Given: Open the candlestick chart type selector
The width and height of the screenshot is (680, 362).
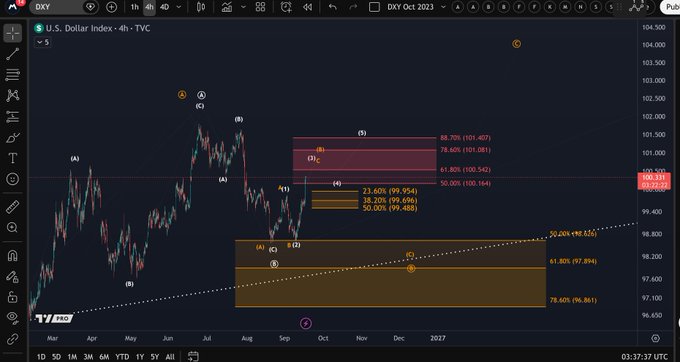Looking at the screenshot, I should pos(201,7).
